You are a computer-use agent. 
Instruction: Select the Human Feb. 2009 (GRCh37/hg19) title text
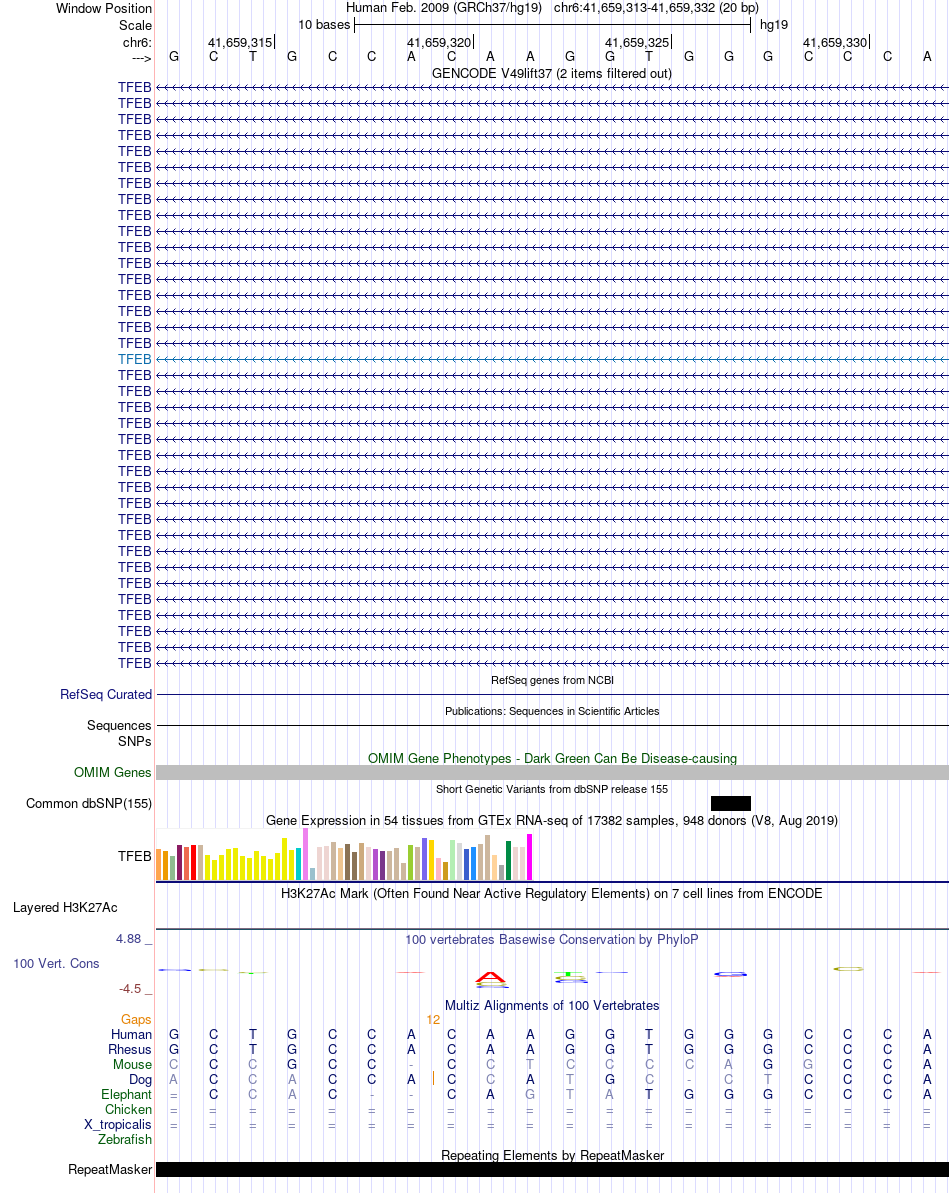[443, 8]
